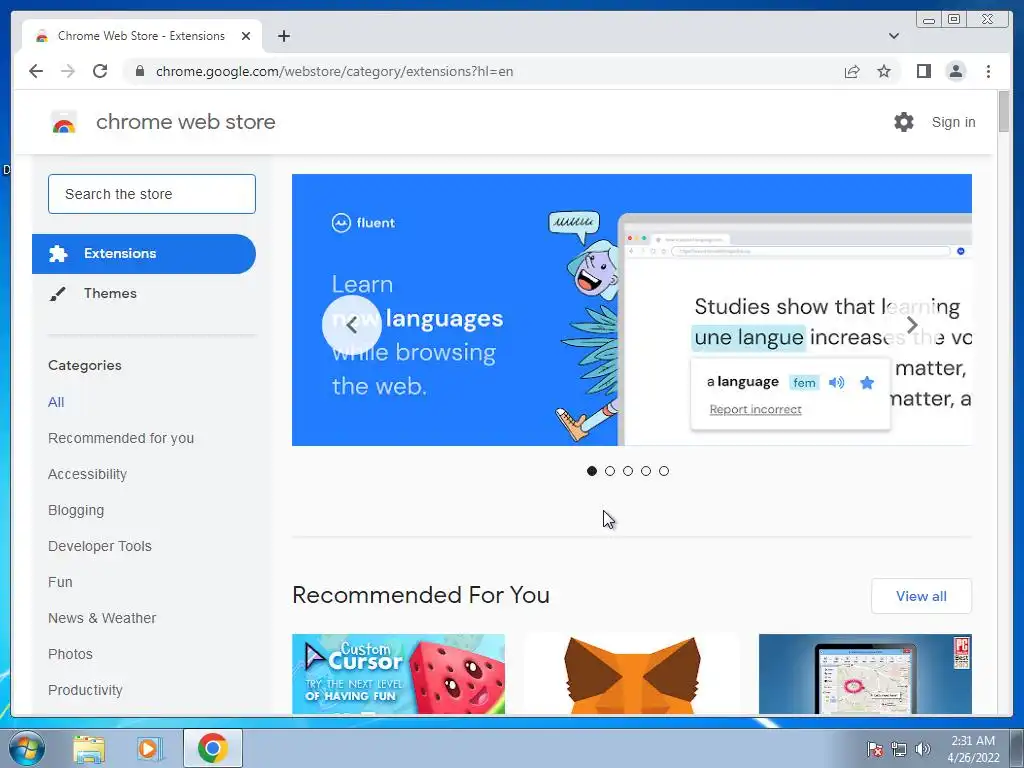The height and width of the screenshot is (768, 1024).
Task: Bookmark this page with star icon
Action: click(884, 71)
